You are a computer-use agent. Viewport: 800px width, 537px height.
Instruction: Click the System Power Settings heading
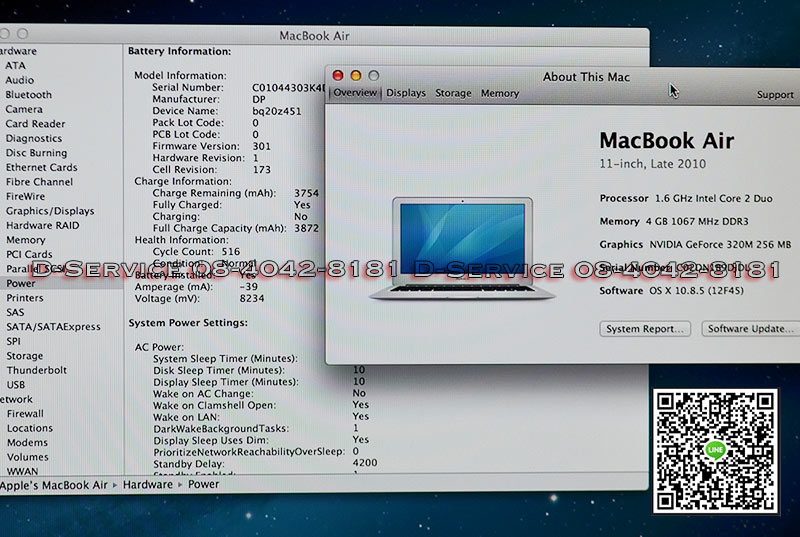(x=188, y=323)
